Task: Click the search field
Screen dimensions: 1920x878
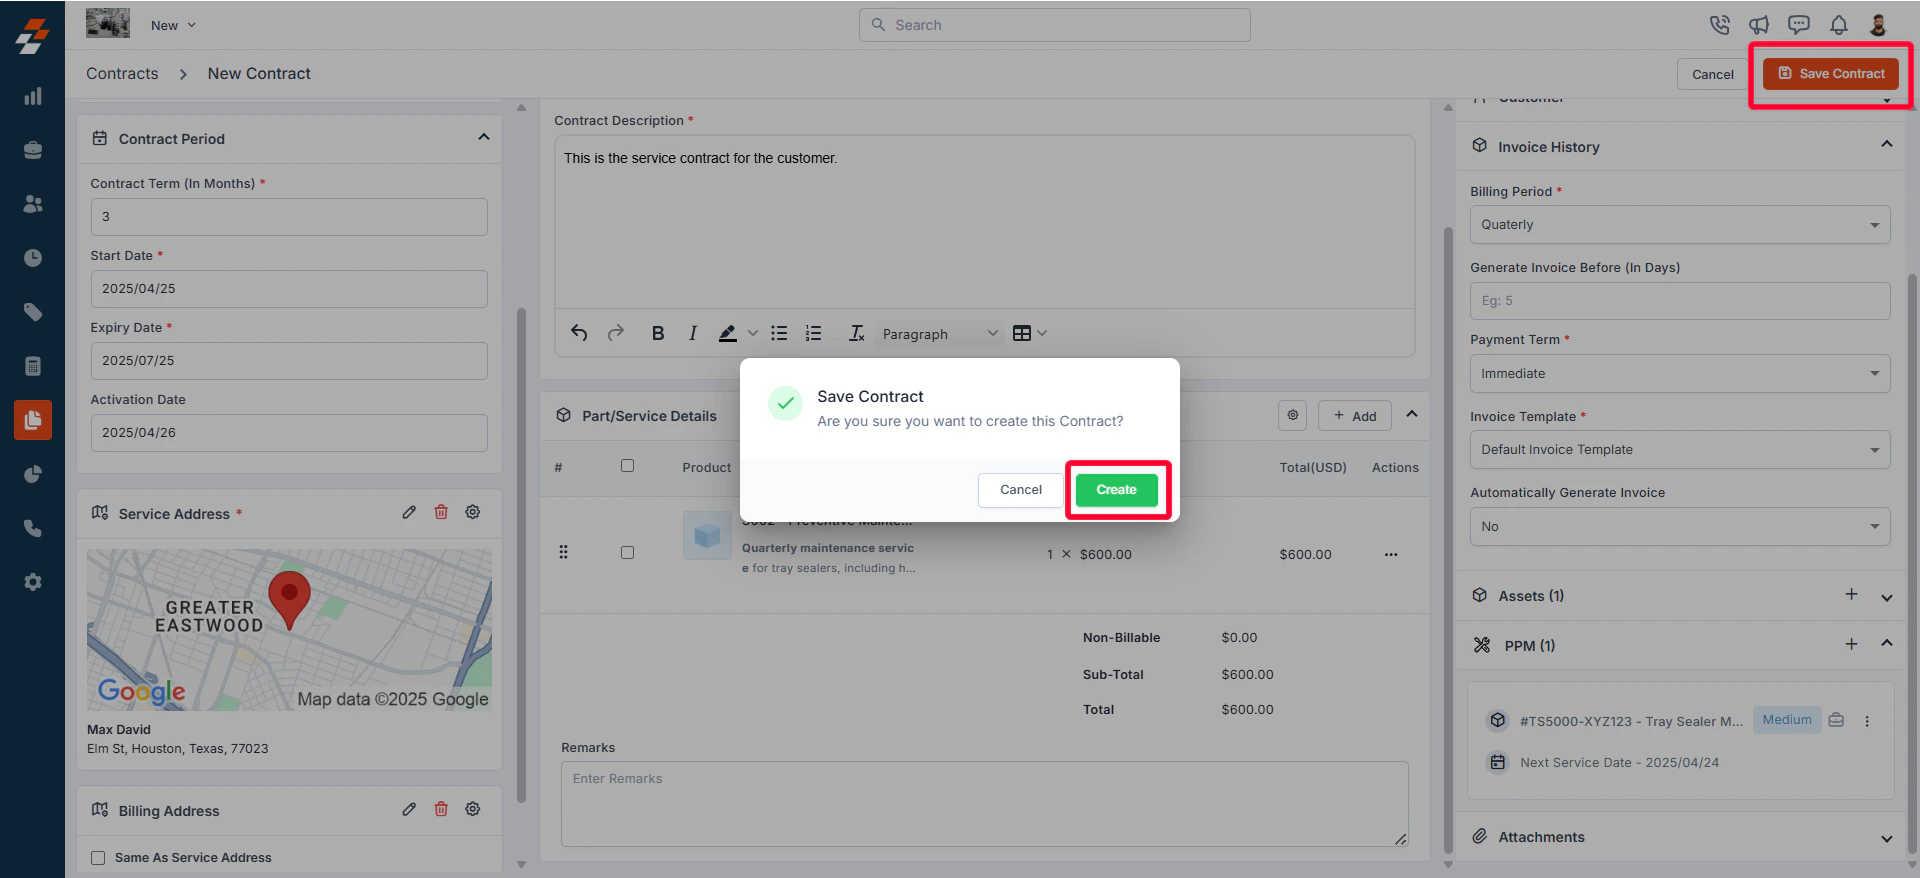Action: (x=1054, y=25)
